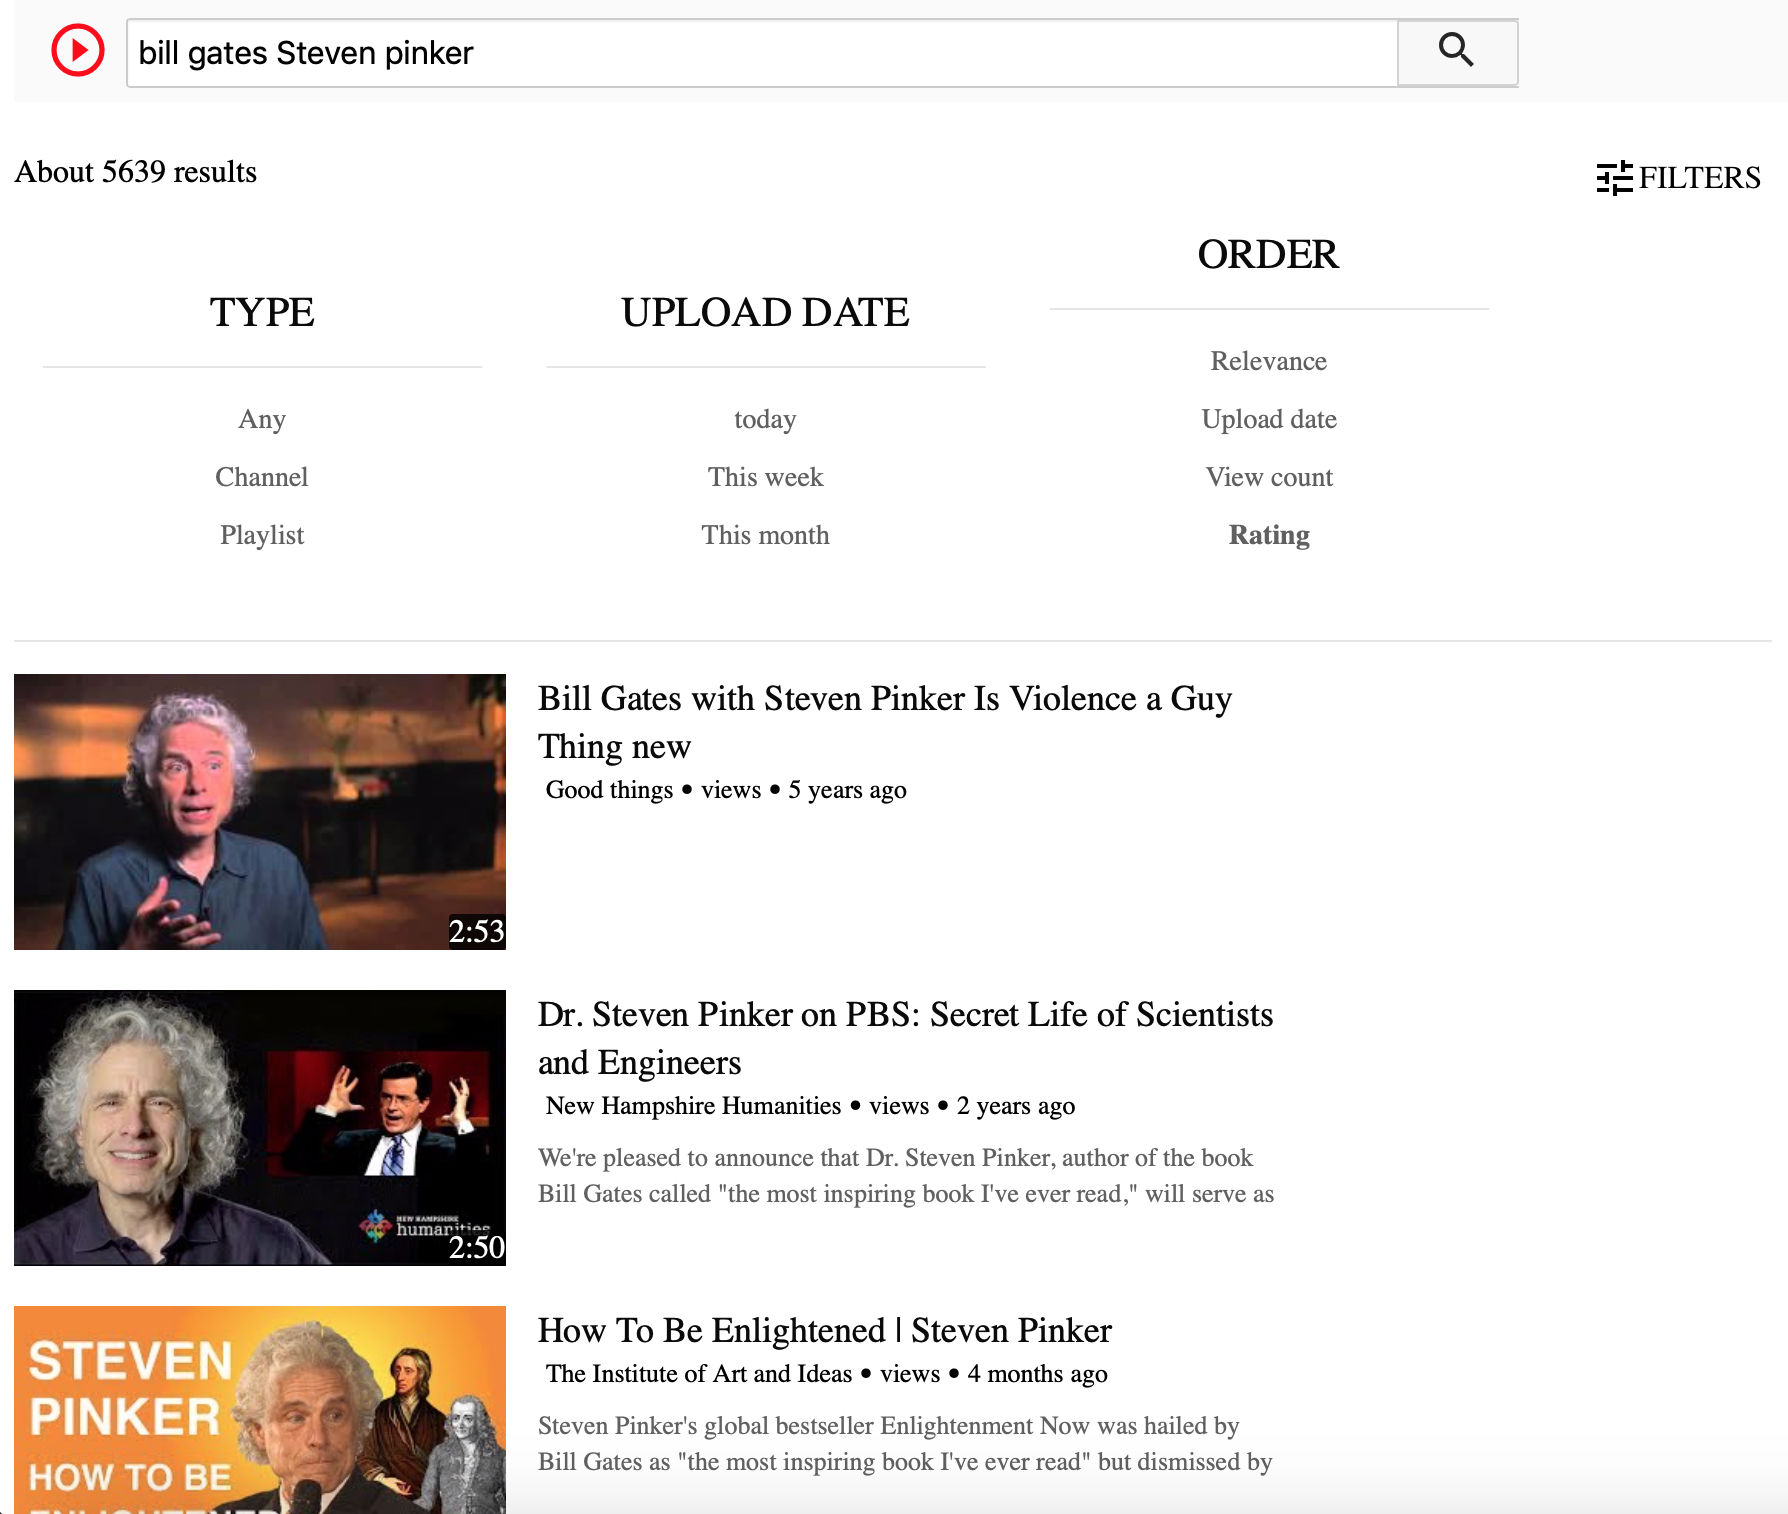
Task: Click the TYPE column heading
Action: pyautogui.click(x=262, y=312)
